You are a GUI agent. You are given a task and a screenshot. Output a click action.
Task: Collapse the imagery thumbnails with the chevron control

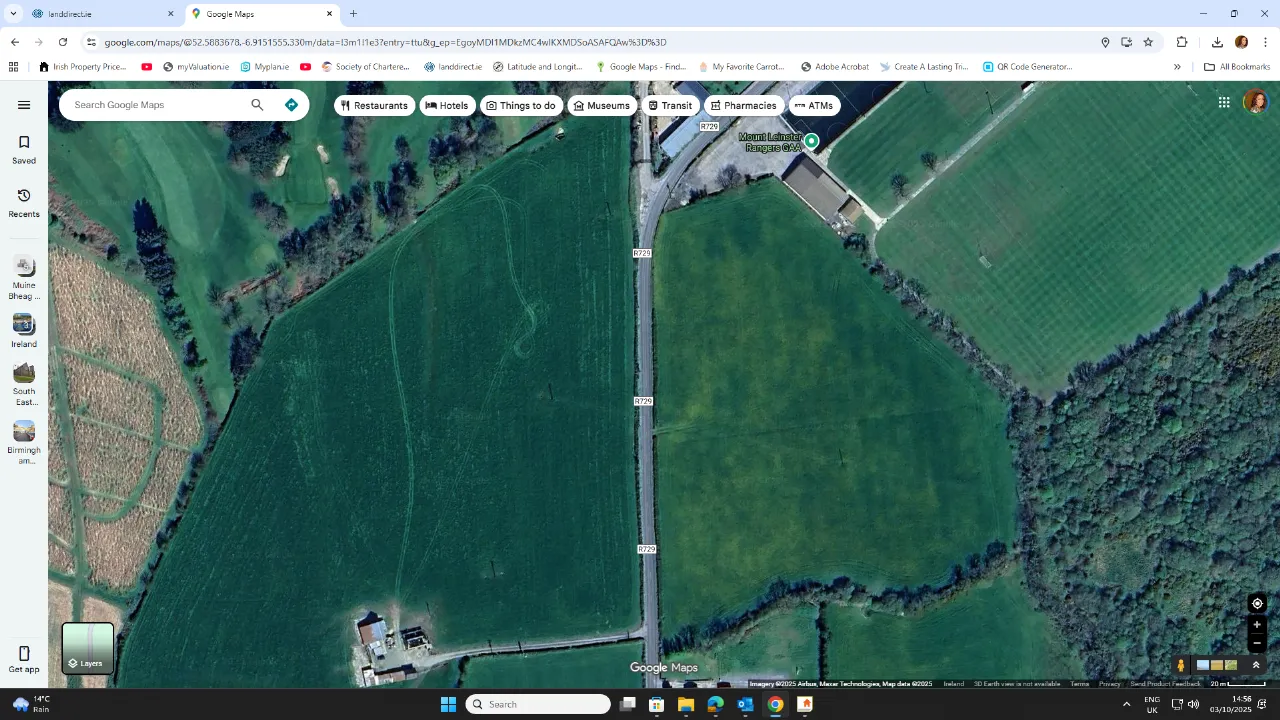[1256, 664]
